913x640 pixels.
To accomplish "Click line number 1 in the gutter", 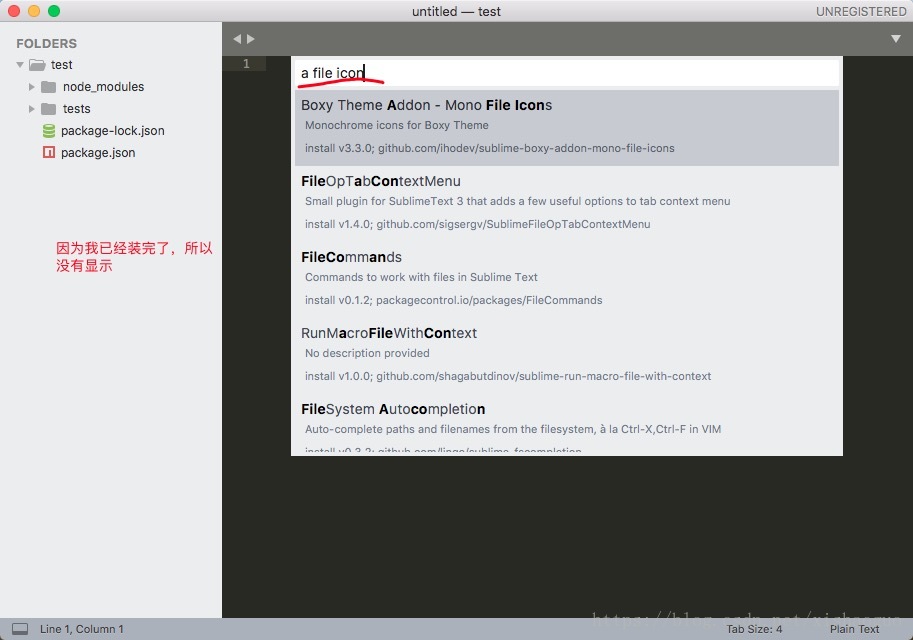I will [246, 63].
